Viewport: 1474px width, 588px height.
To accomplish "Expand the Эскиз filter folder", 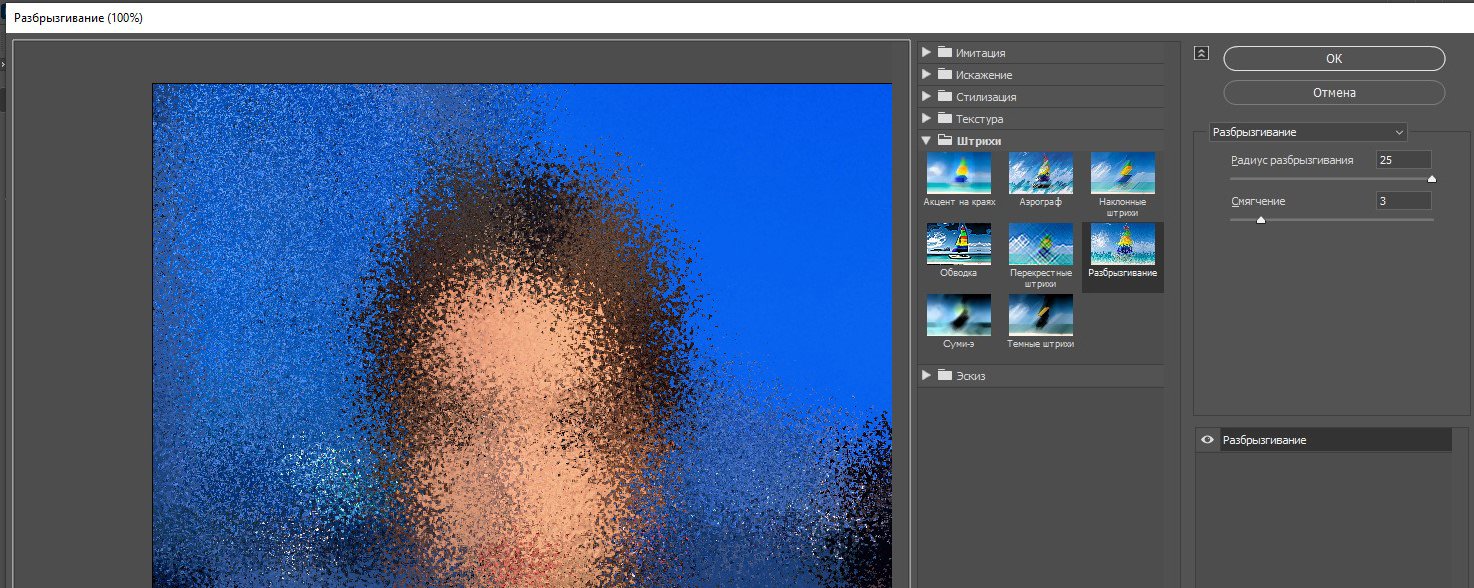I will 926,375.
